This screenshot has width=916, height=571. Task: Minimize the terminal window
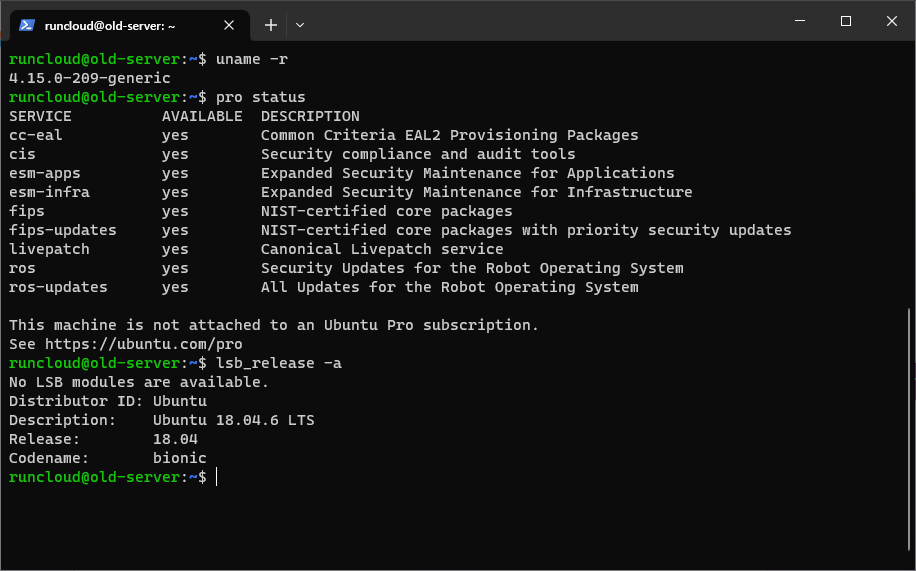[x=800, y=21]
